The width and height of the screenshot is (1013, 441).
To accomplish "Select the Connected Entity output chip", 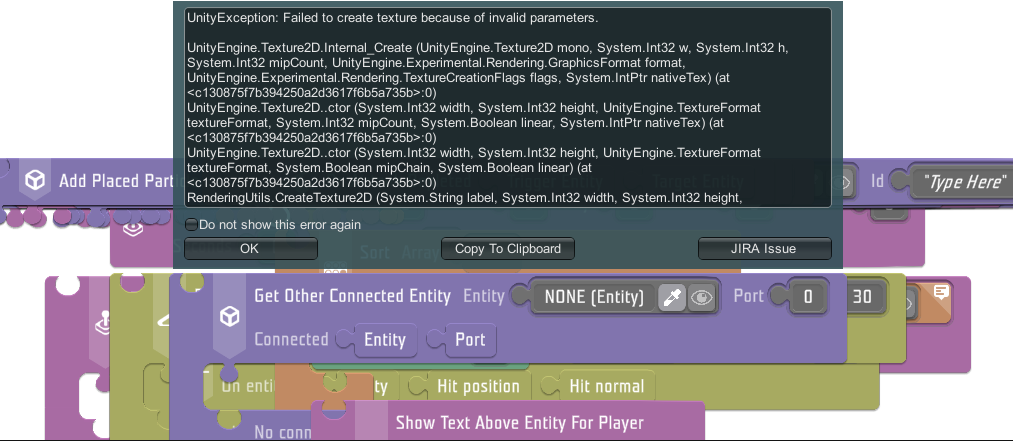I will (384, 340).
